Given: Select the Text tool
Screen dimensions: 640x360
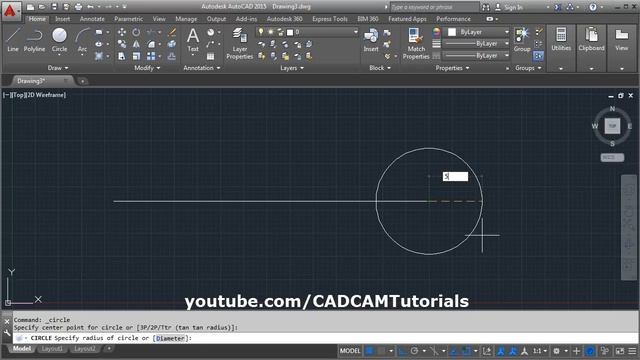Looking at the screenshot, I should tap(193, 40).
